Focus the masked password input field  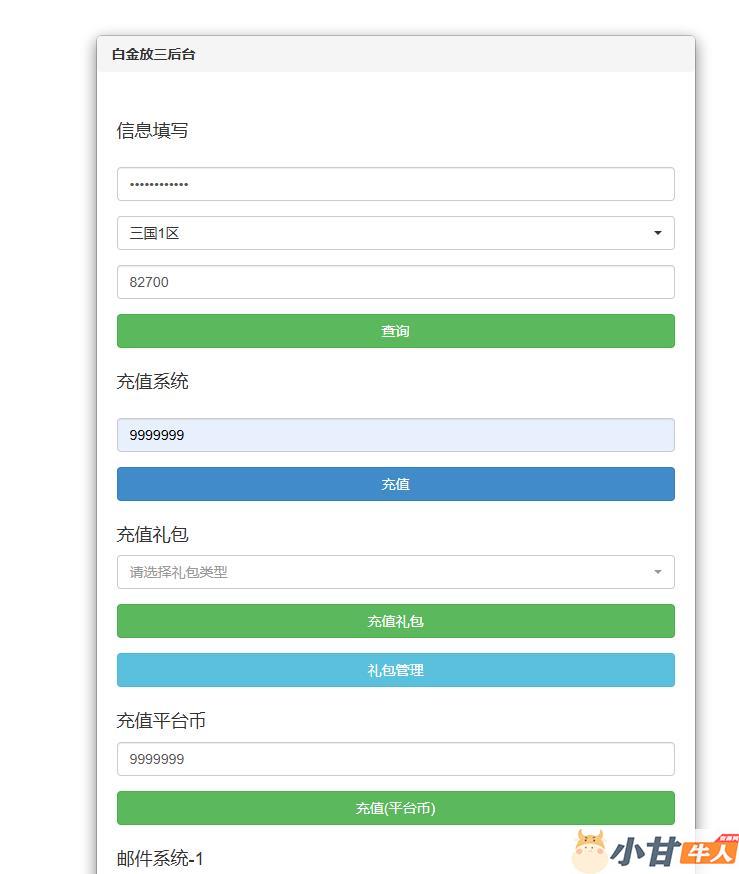395,184
